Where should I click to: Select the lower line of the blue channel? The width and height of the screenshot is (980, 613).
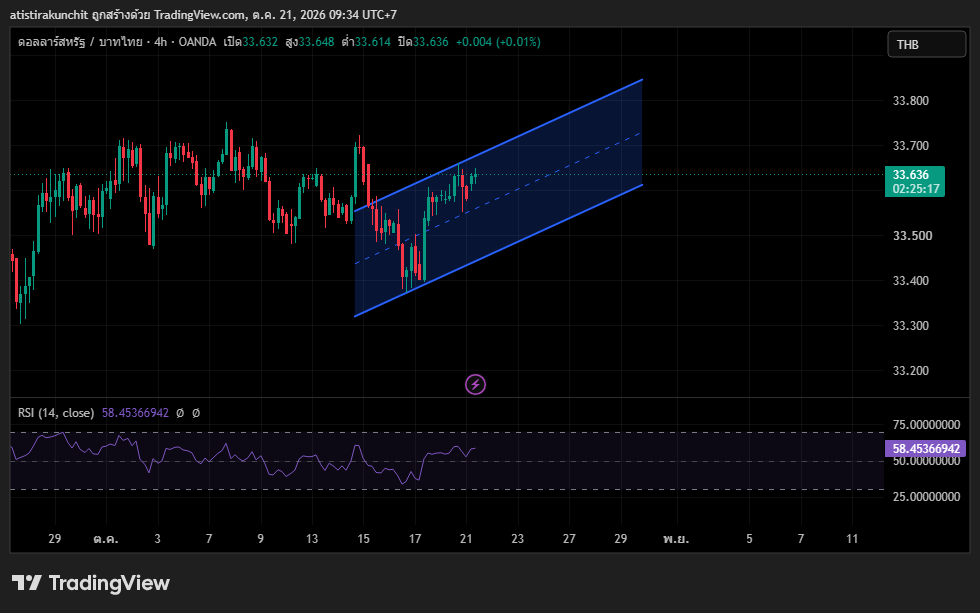click(499, 250)
